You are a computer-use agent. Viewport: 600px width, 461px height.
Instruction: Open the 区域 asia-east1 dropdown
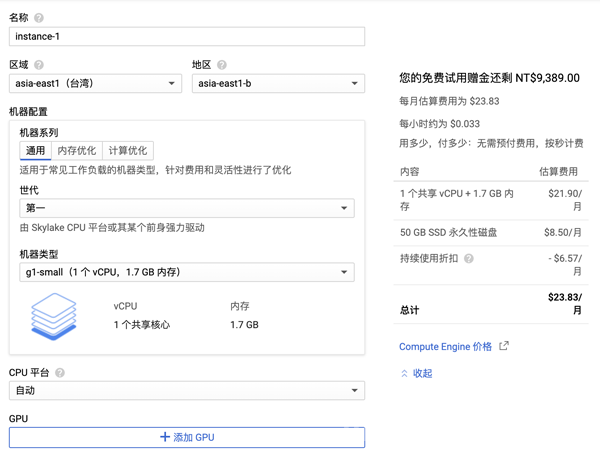(95, 84)
